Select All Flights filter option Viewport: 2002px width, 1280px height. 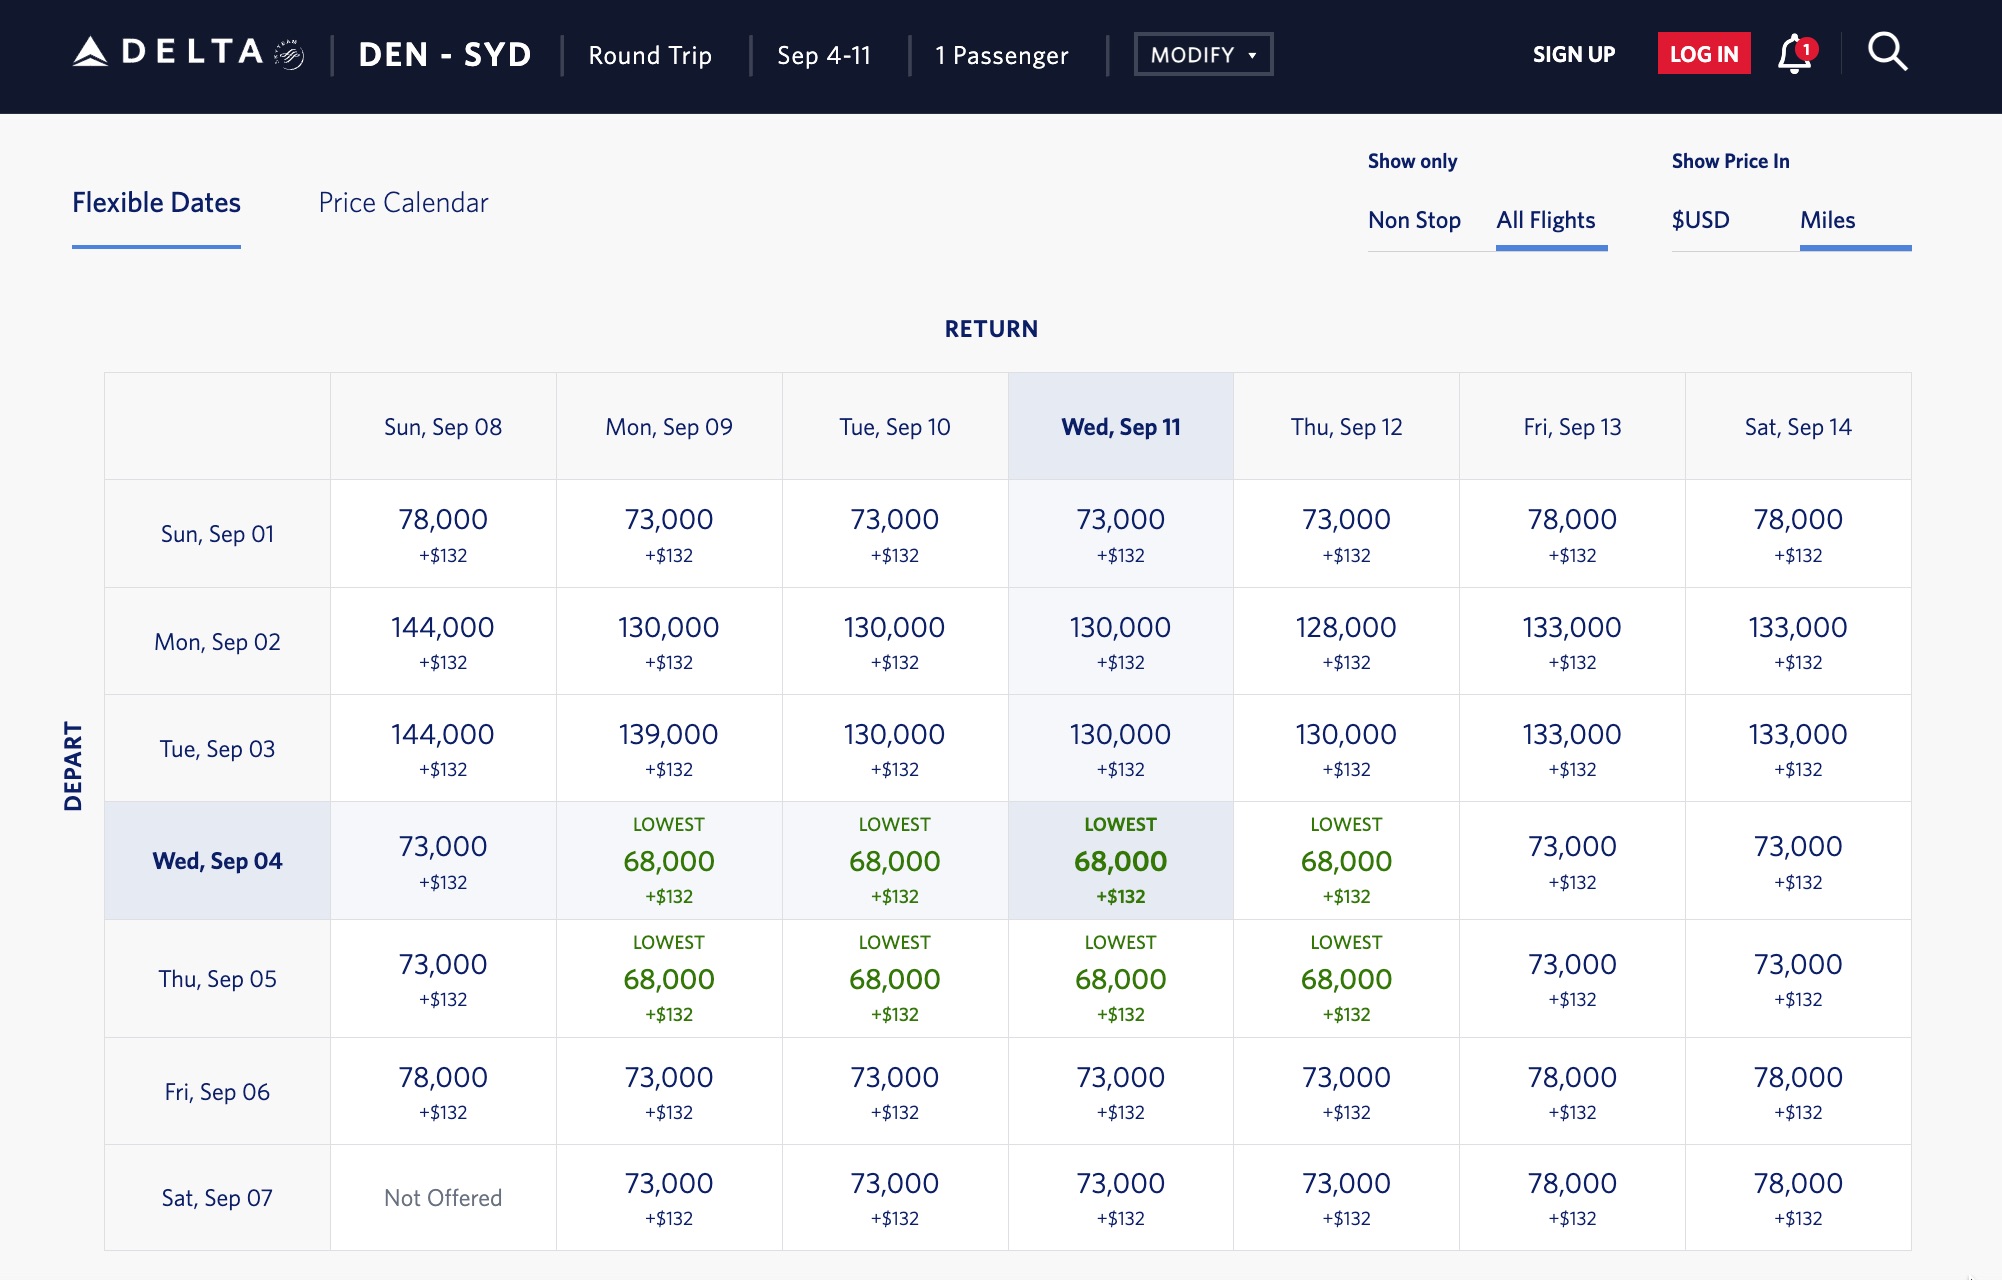pos(1545,220)
